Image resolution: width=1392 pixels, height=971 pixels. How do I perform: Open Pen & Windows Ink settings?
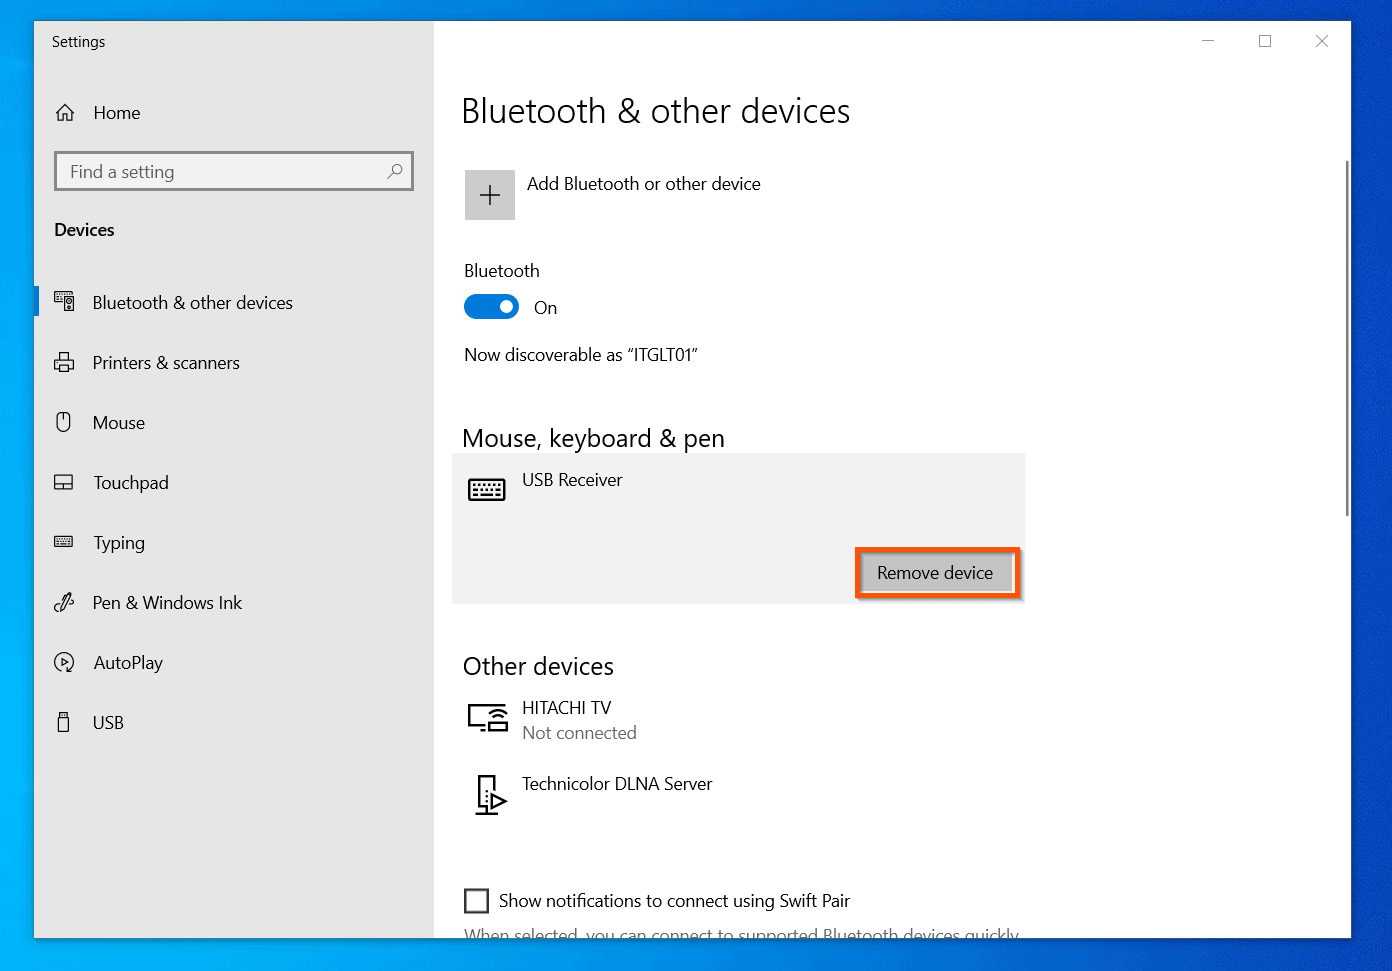[167, 603]
